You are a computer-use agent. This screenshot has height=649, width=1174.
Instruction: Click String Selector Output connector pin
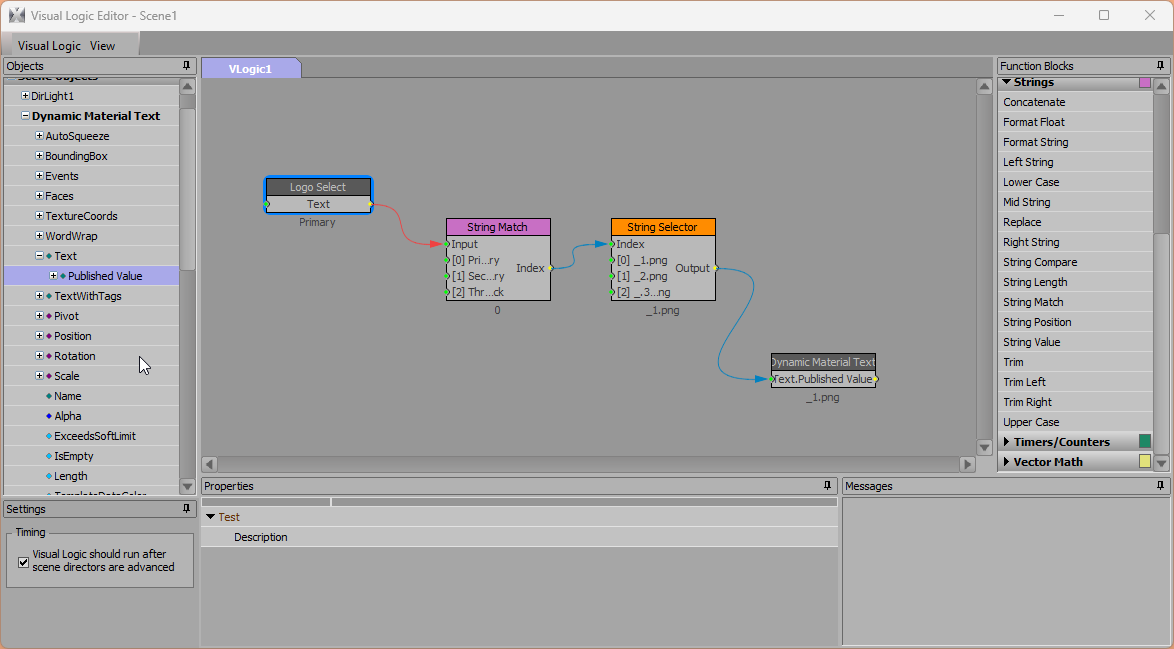click(x=716, y=268)
